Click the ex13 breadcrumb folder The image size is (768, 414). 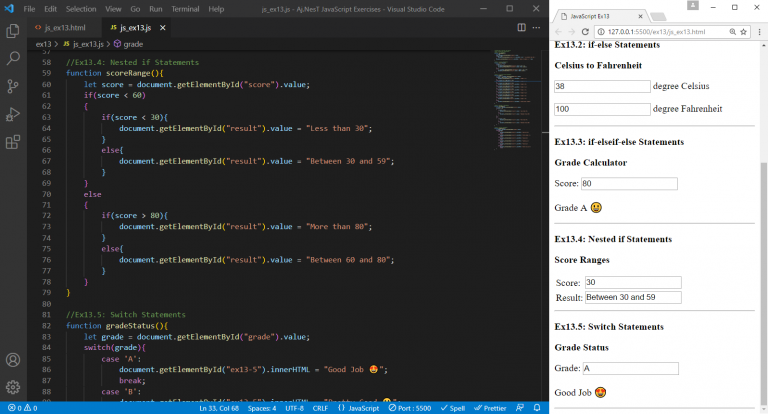point(45,44)
